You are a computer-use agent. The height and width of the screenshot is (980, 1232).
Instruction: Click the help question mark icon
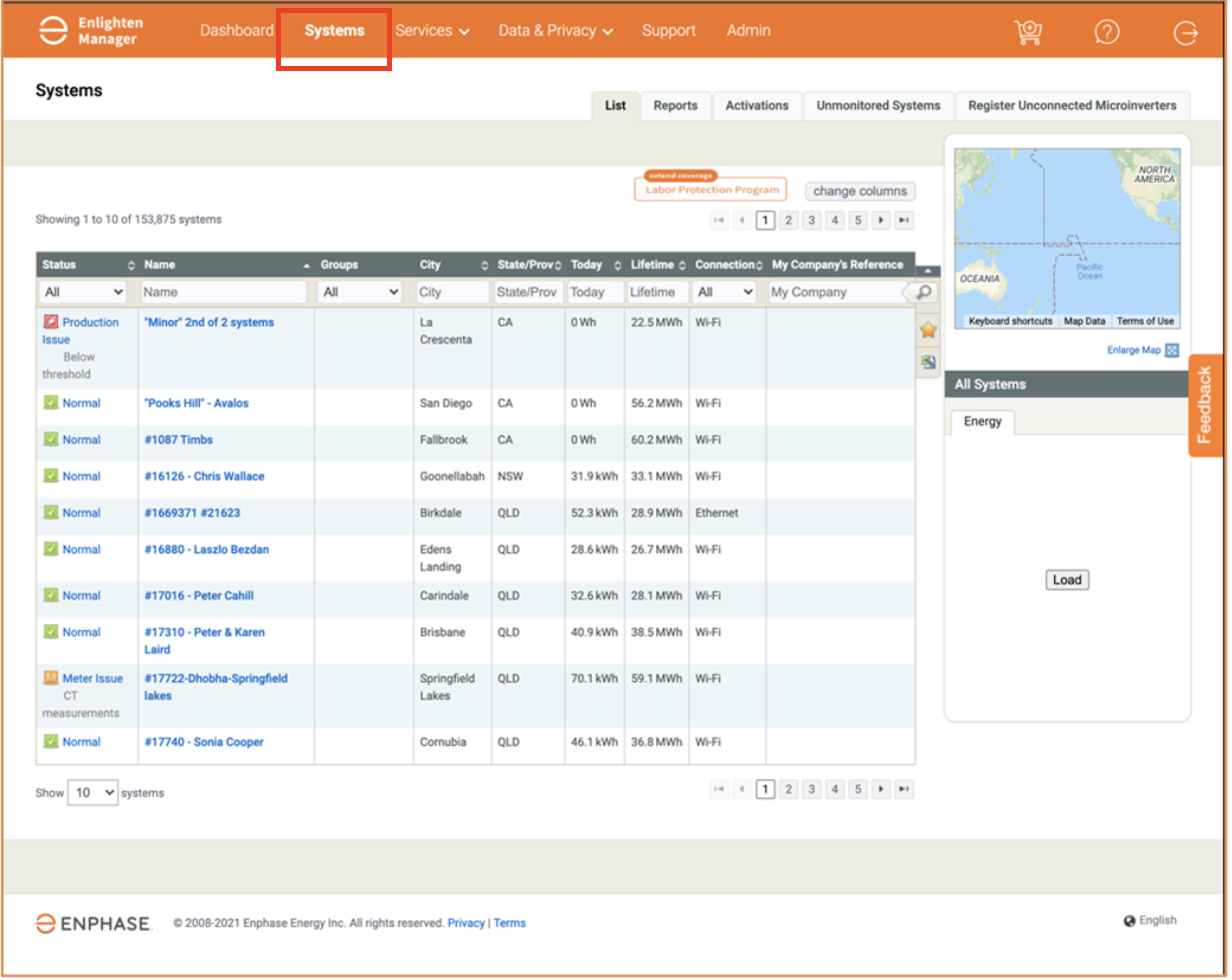(x=1107, y=32)
